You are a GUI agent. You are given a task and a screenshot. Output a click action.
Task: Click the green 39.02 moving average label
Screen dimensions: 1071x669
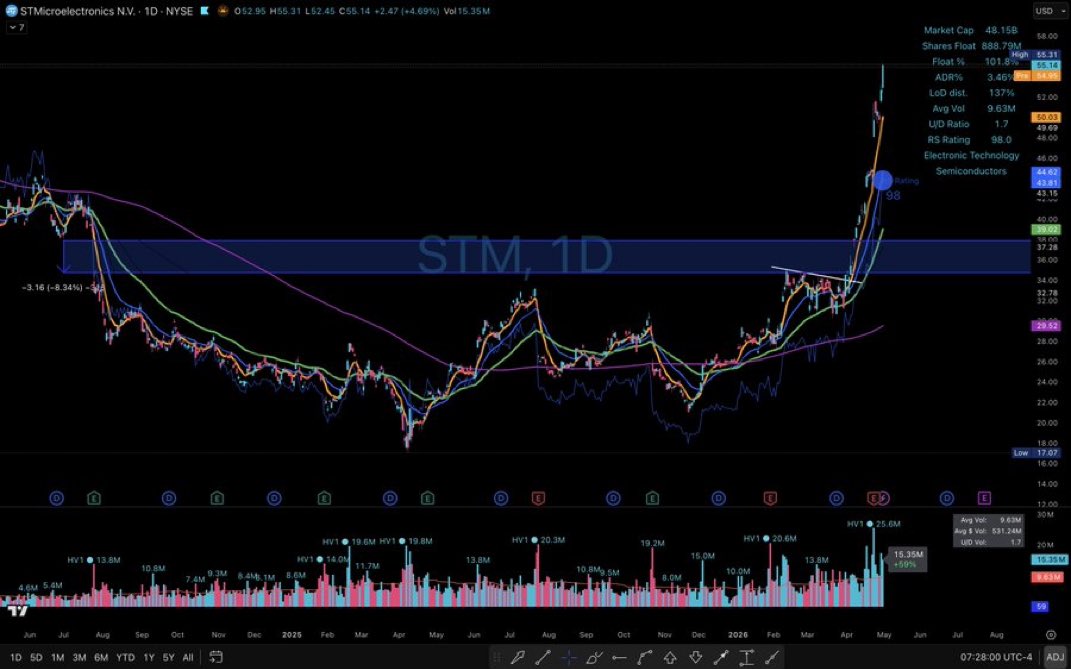pyautogui.click(x=1047, y=230)
